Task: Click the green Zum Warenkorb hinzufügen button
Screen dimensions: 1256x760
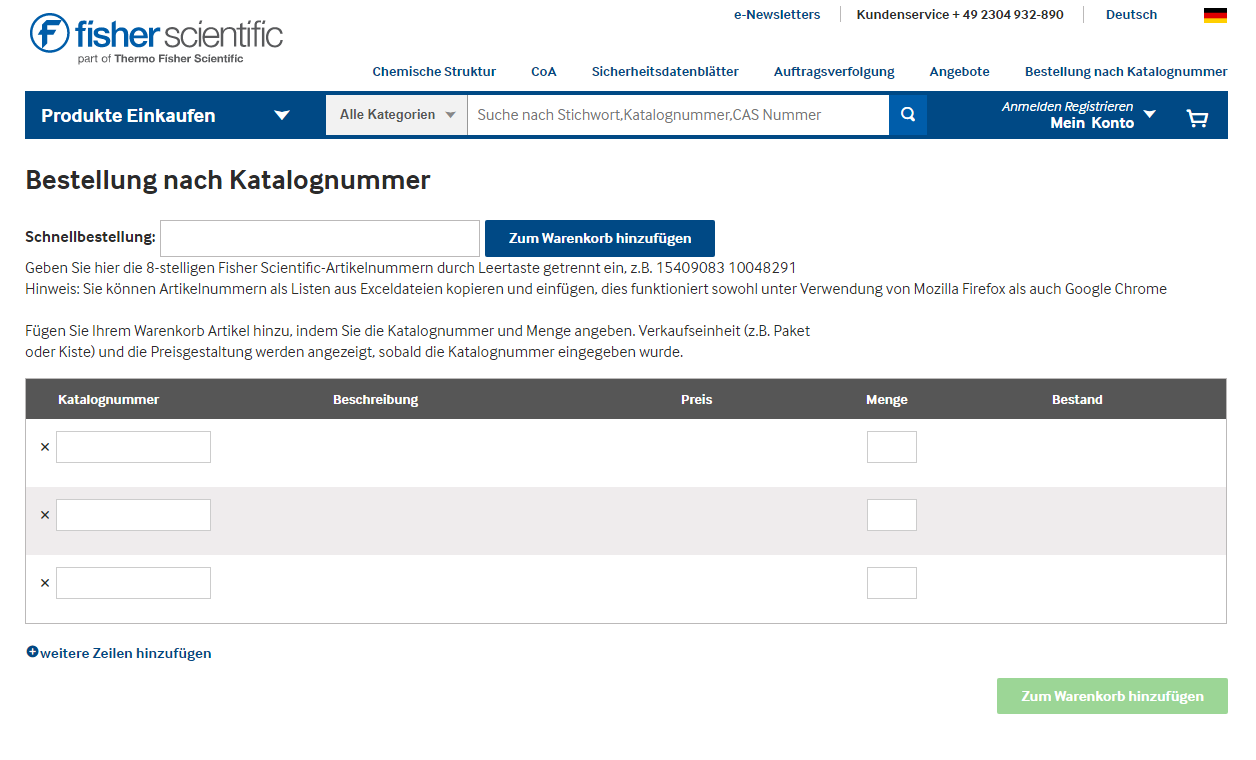Action: coord(1112,696)
